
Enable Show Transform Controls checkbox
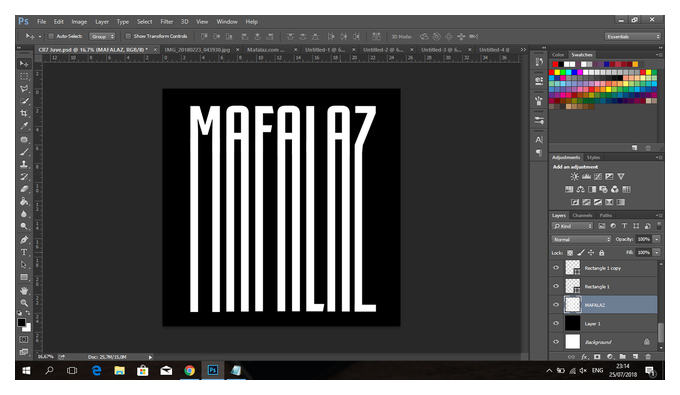click(128, 36)
